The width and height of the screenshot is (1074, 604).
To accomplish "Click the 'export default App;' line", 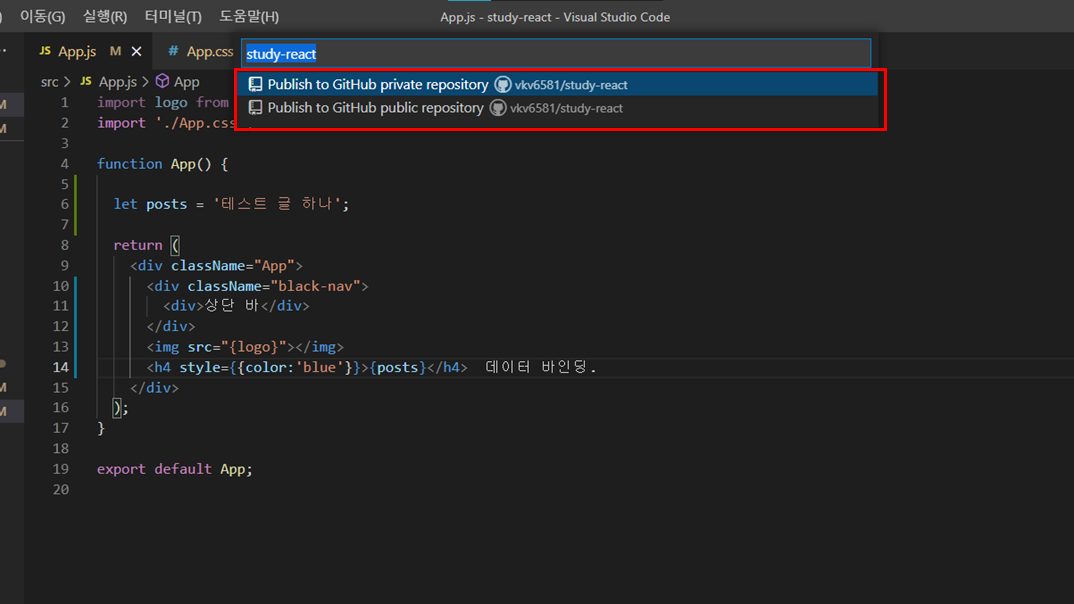I will [x=175, y=469].
